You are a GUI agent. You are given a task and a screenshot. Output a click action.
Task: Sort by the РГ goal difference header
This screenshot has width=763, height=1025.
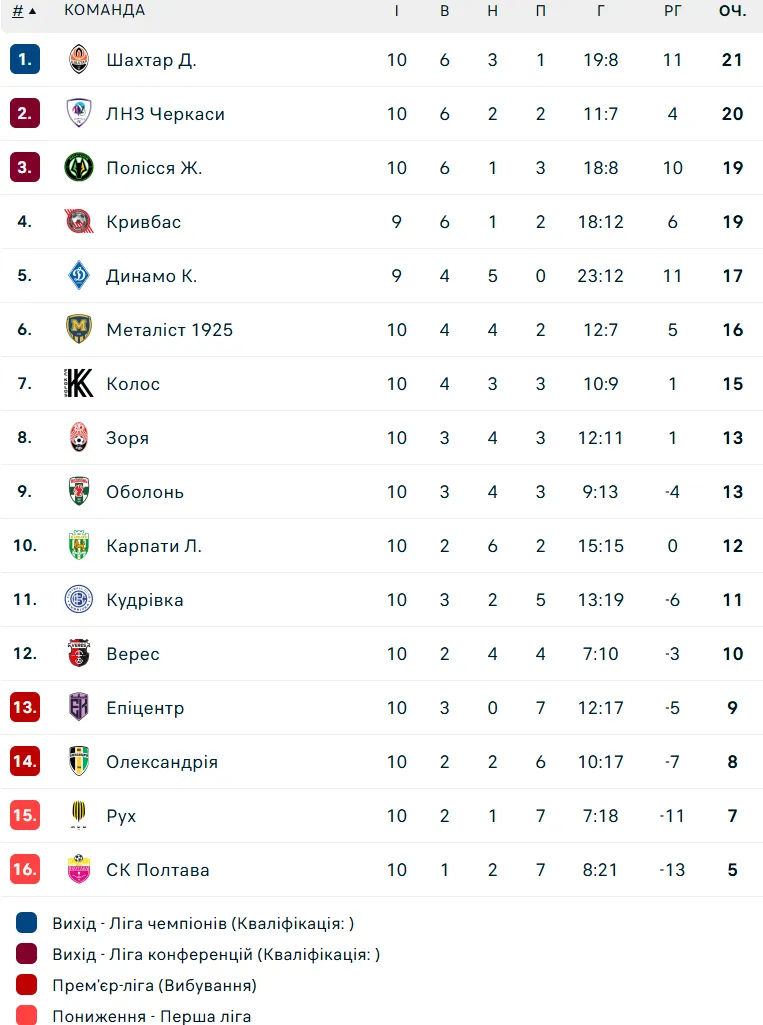coord(672,11)
